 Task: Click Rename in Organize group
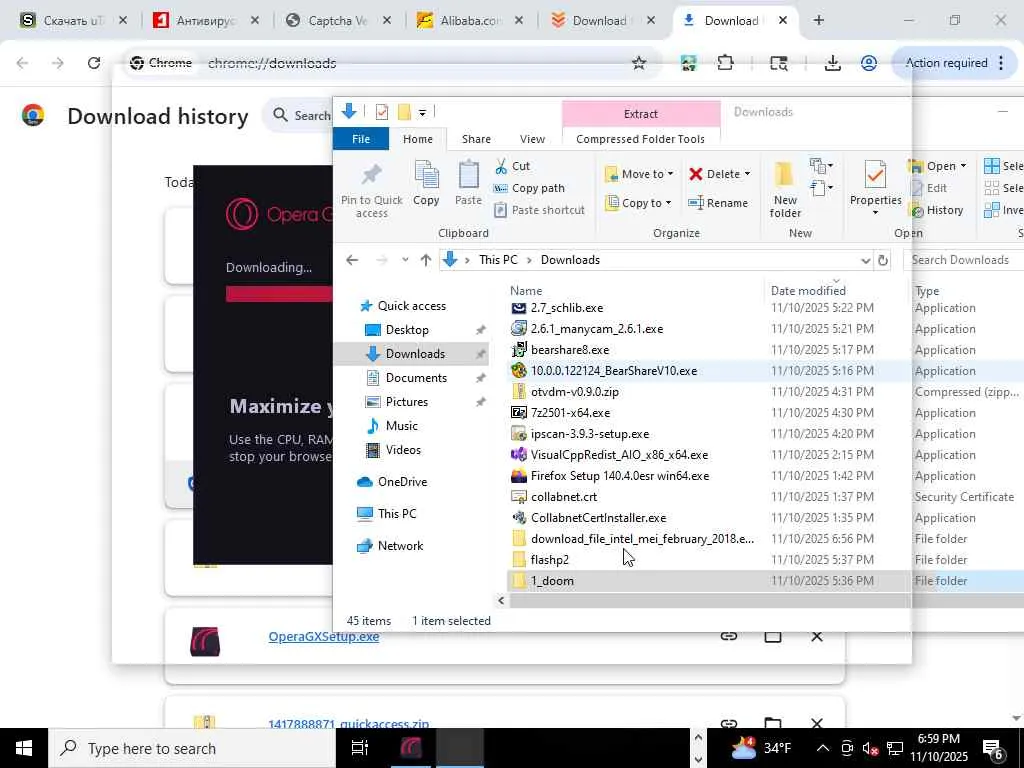tap(718, 203)
